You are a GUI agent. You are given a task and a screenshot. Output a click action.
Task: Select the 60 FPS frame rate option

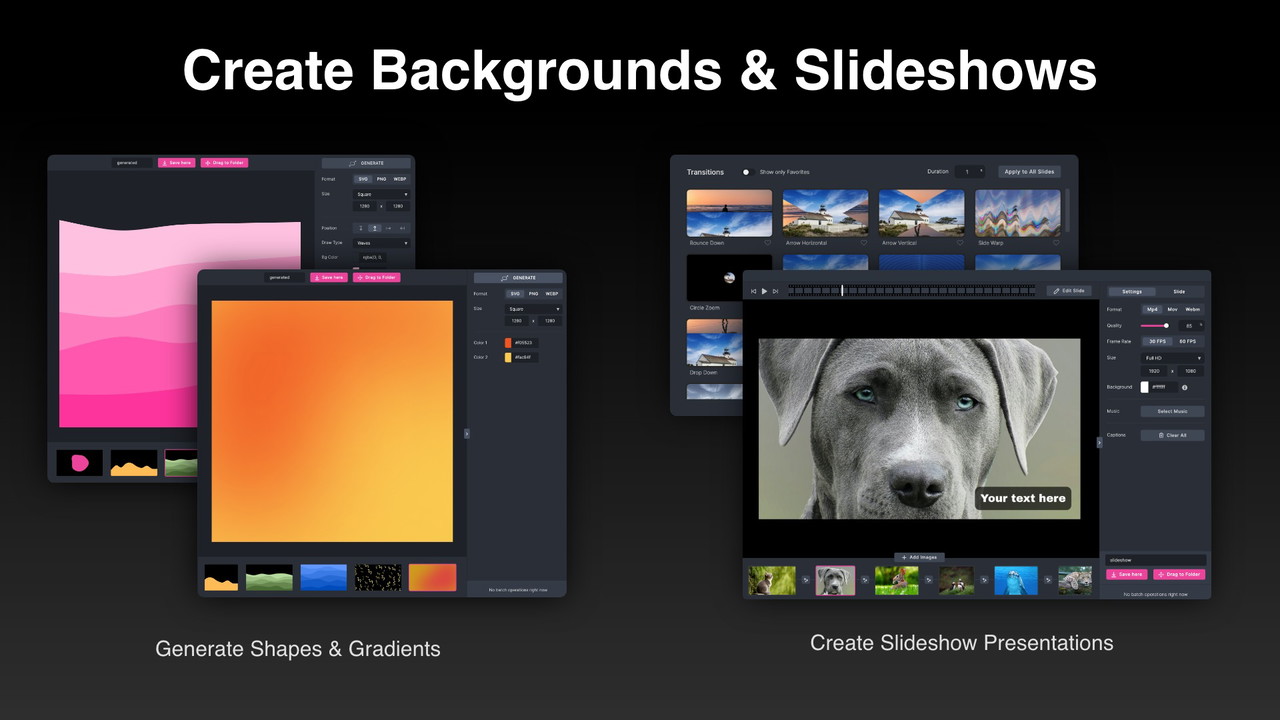tap(1187, 341)
